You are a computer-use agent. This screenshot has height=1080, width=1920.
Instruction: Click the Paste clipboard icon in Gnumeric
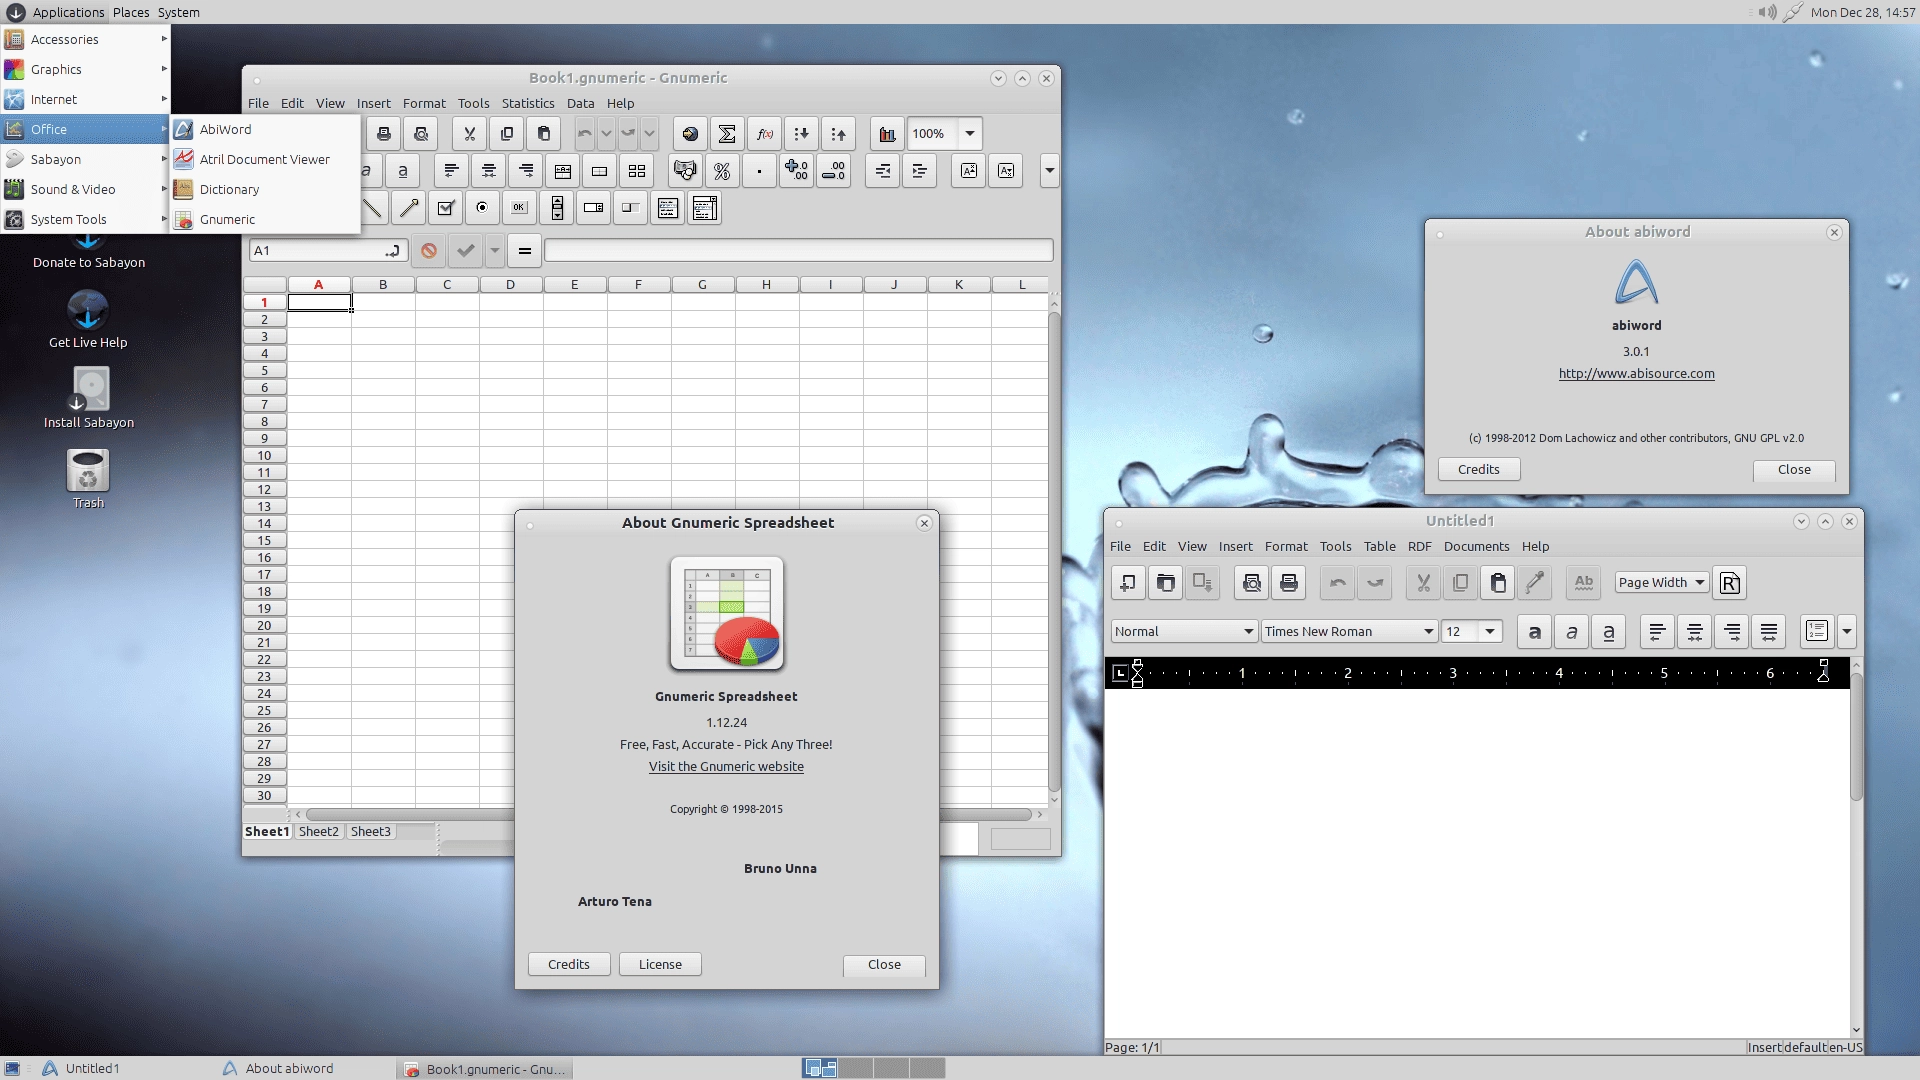click(544, 134)
